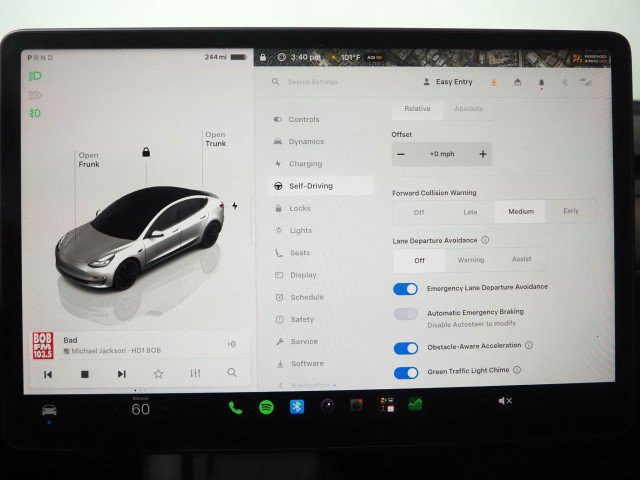Select the Absolute speed offset tab
Viewport: 640px width, 480px height.
469,109
